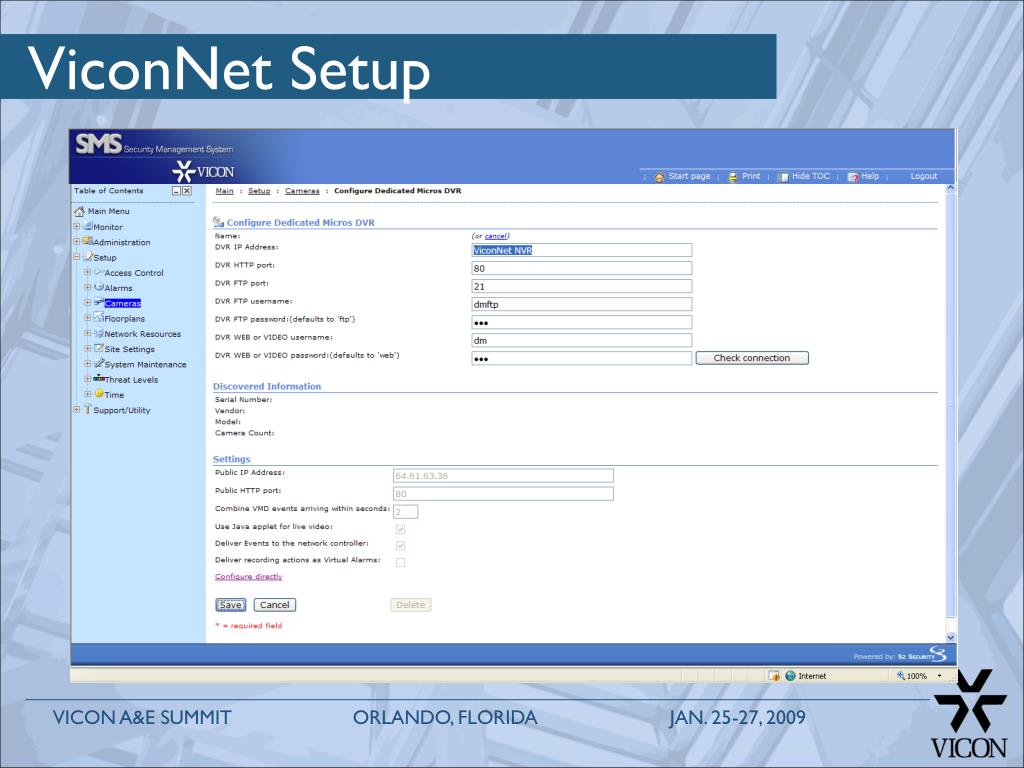Expand the Monitor tree node
Viewport: 1024px width, 768px height.
click(76, 227)
